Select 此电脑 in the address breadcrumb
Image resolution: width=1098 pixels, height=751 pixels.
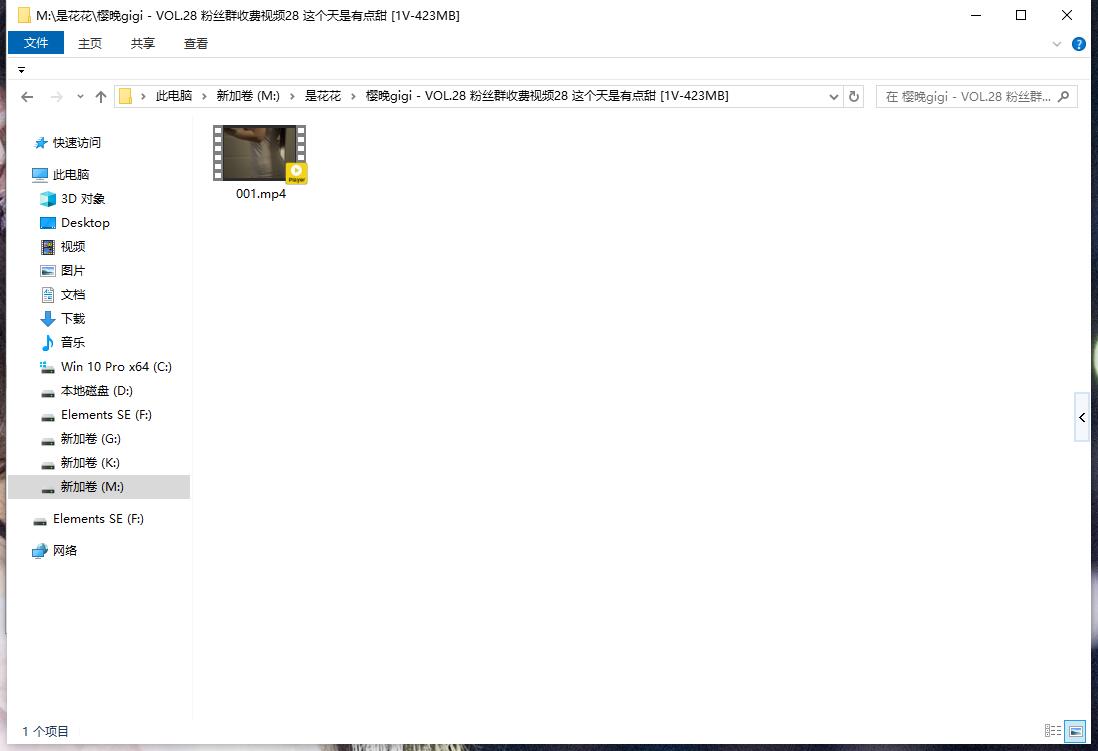point(174,96)
